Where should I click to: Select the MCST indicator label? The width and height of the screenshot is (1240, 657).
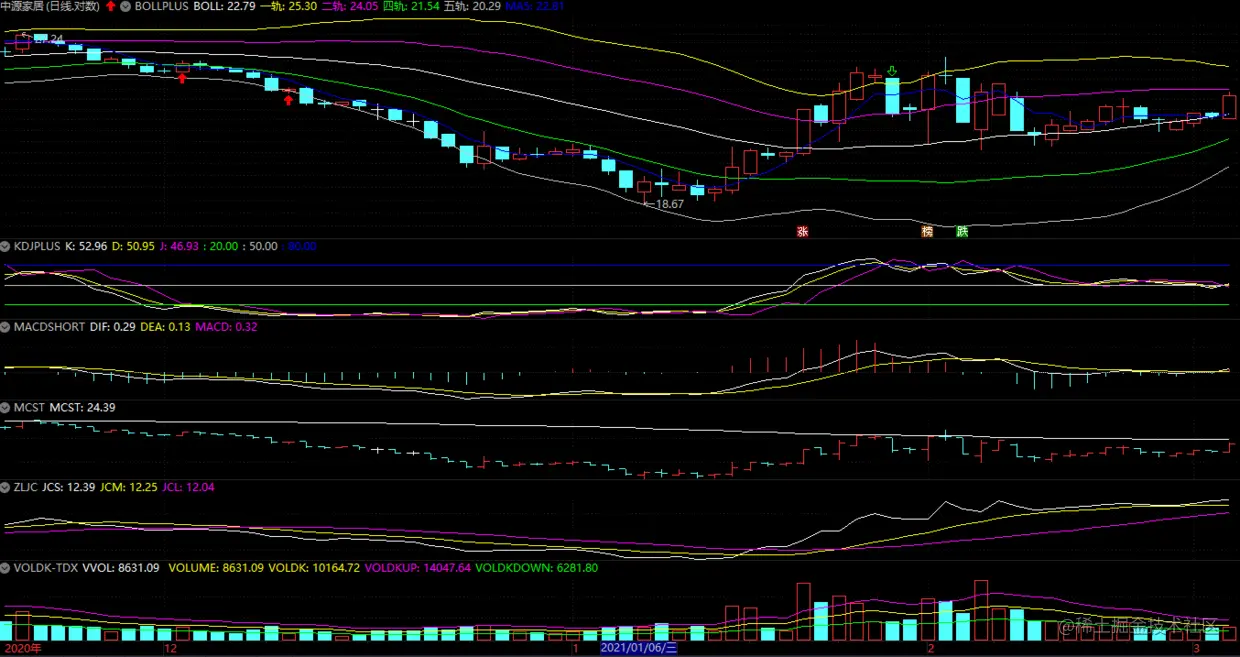pyautogui.click(x=29, y=408)
